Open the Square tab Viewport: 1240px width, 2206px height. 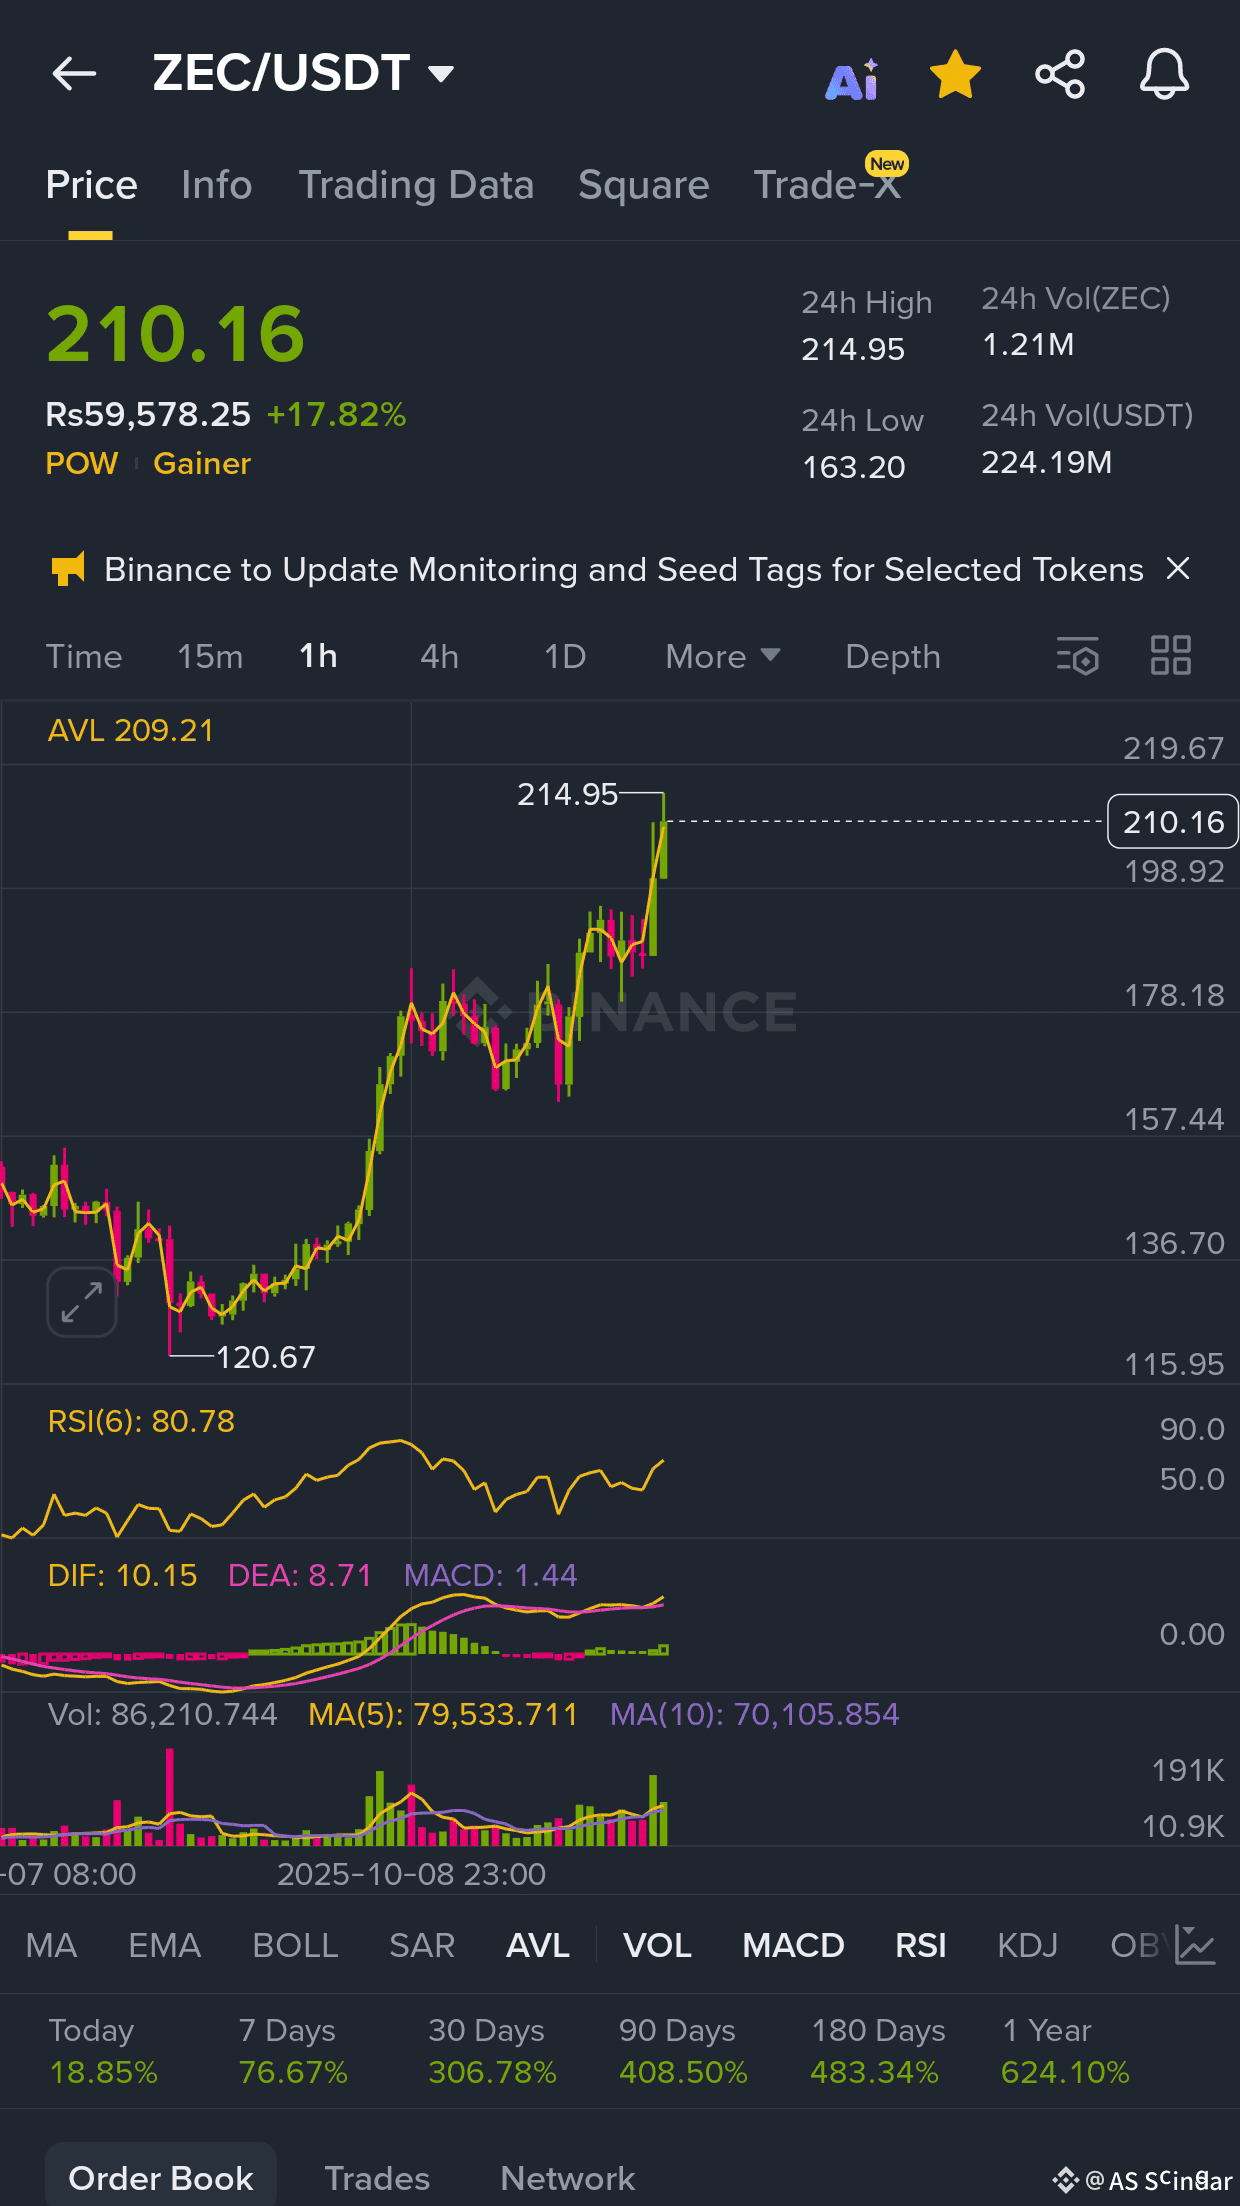(644, 185)
